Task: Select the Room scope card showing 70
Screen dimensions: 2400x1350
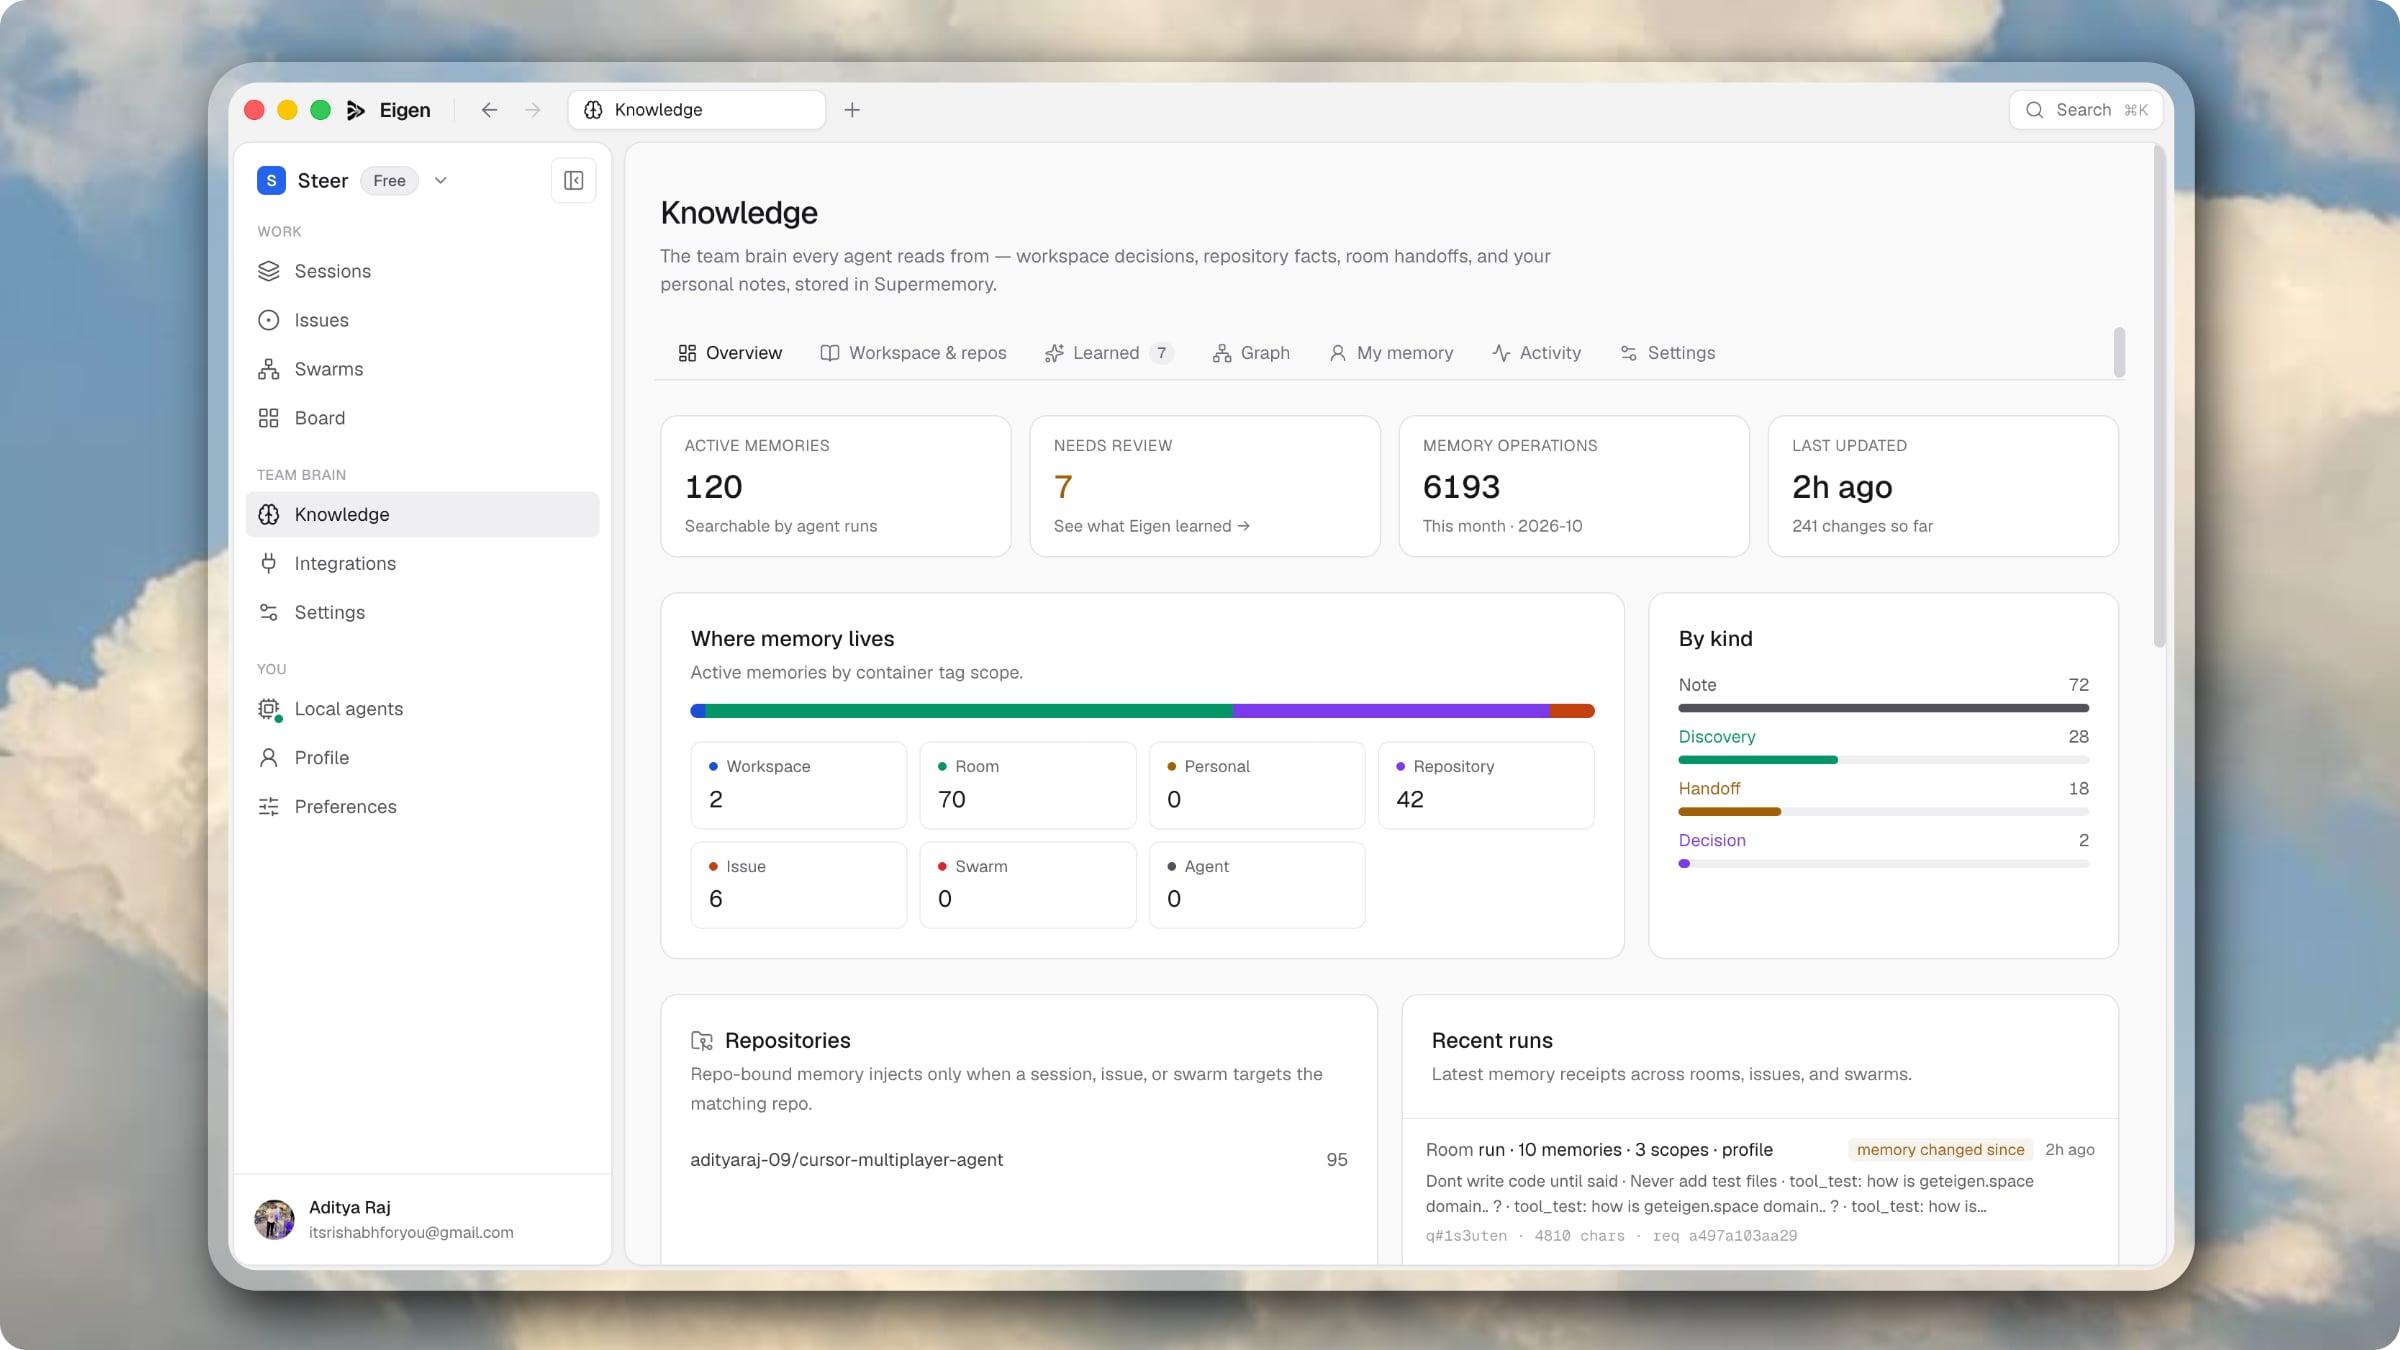Action: (x=1028, y=785)
